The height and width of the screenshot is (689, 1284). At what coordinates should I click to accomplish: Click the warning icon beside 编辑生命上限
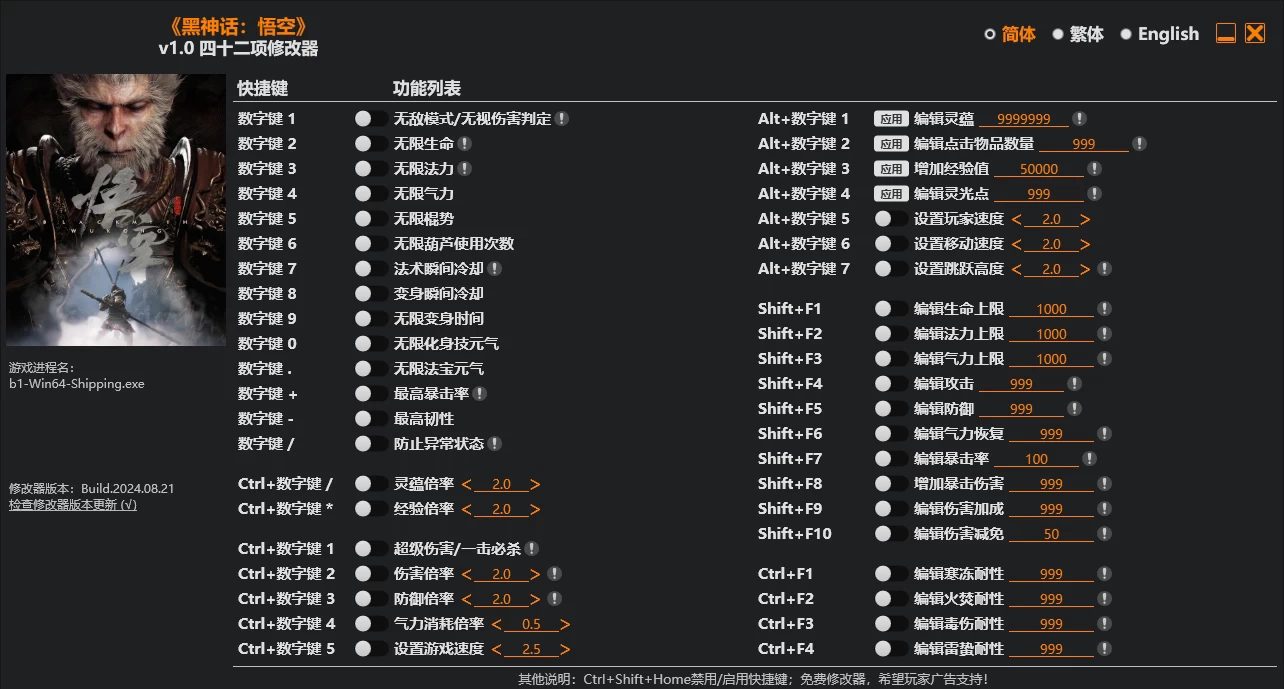coord(1104,308)
